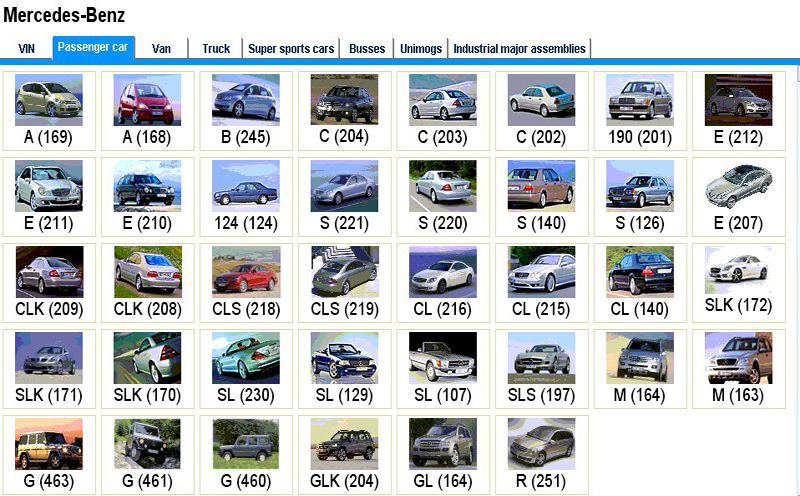Choose the CL (140) model
This screenshot has width=800, height=496.
click(640, 283)
